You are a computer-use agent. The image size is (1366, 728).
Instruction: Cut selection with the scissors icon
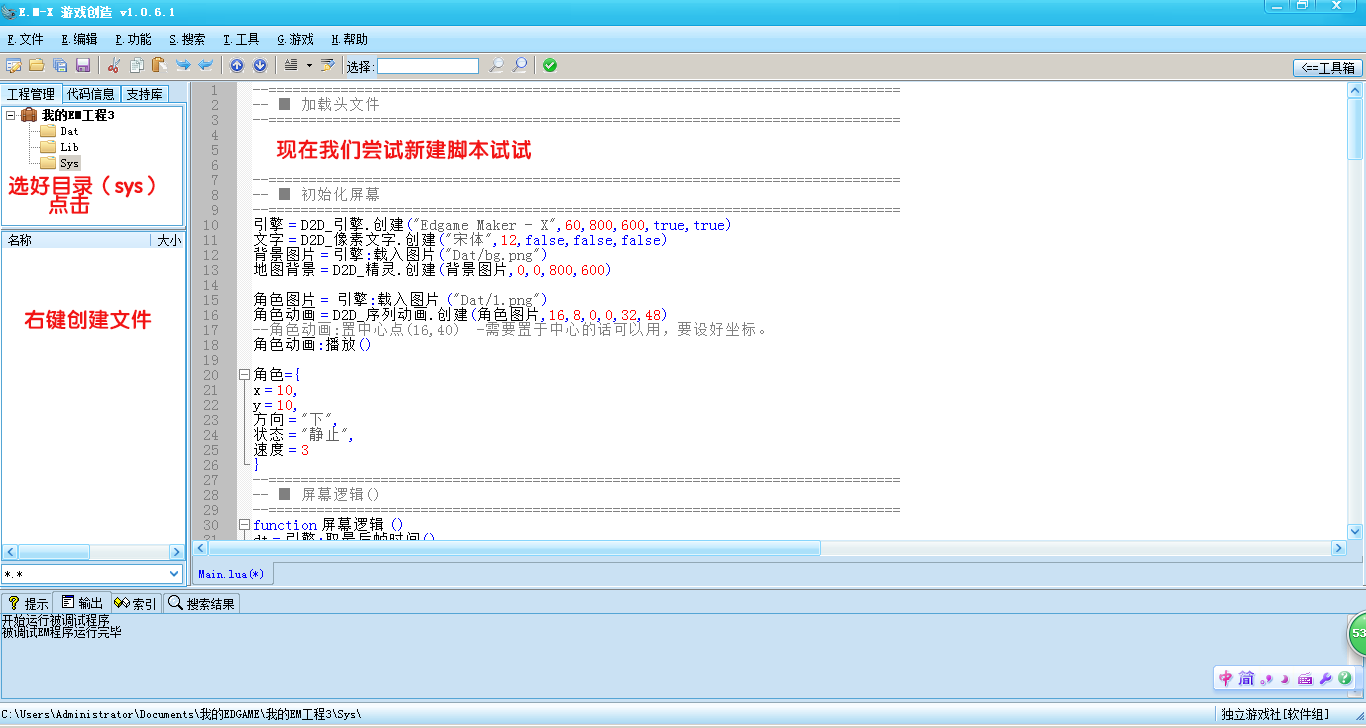pos(113,66)
